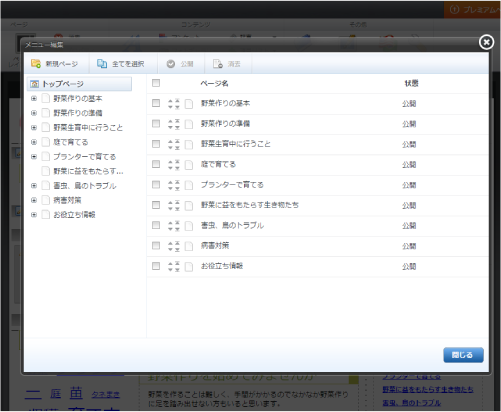Select 野菜生育中に行うこと in the tree
The height and width of the screenshot is (412, 501).
point(88,128)
